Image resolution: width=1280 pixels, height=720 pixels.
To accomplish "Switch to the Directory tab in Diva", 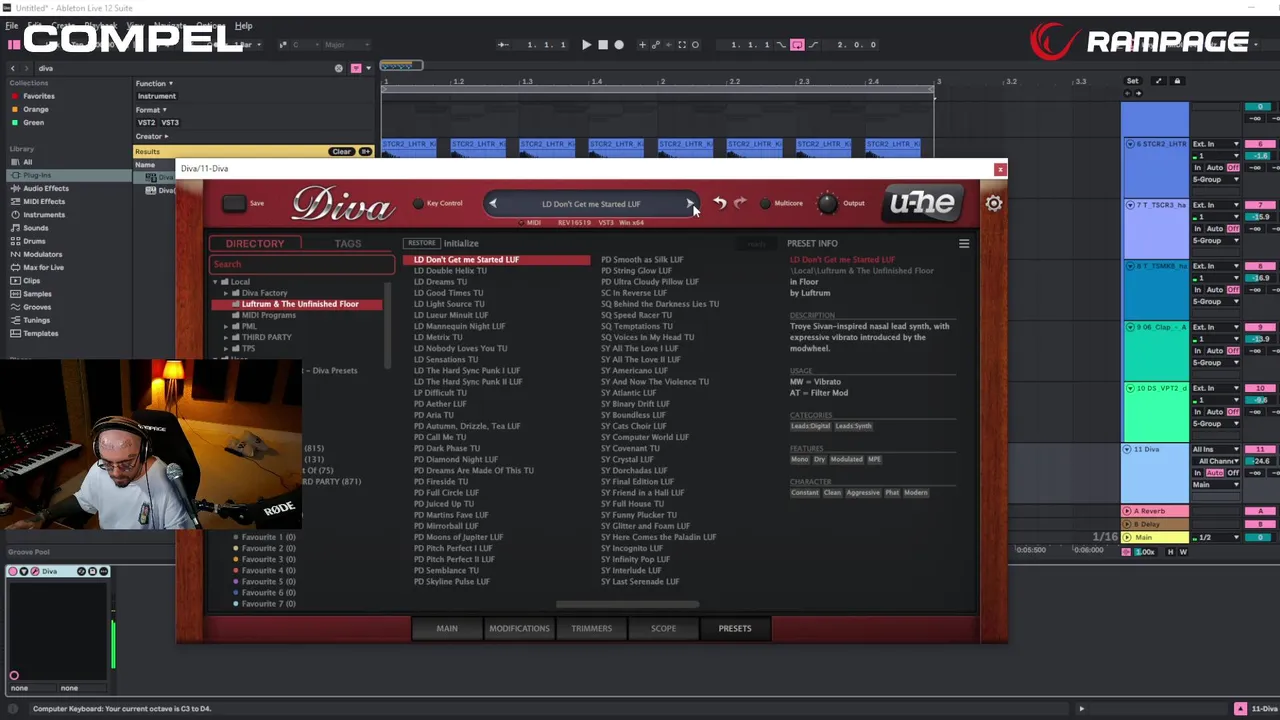I will pos(255,243).
